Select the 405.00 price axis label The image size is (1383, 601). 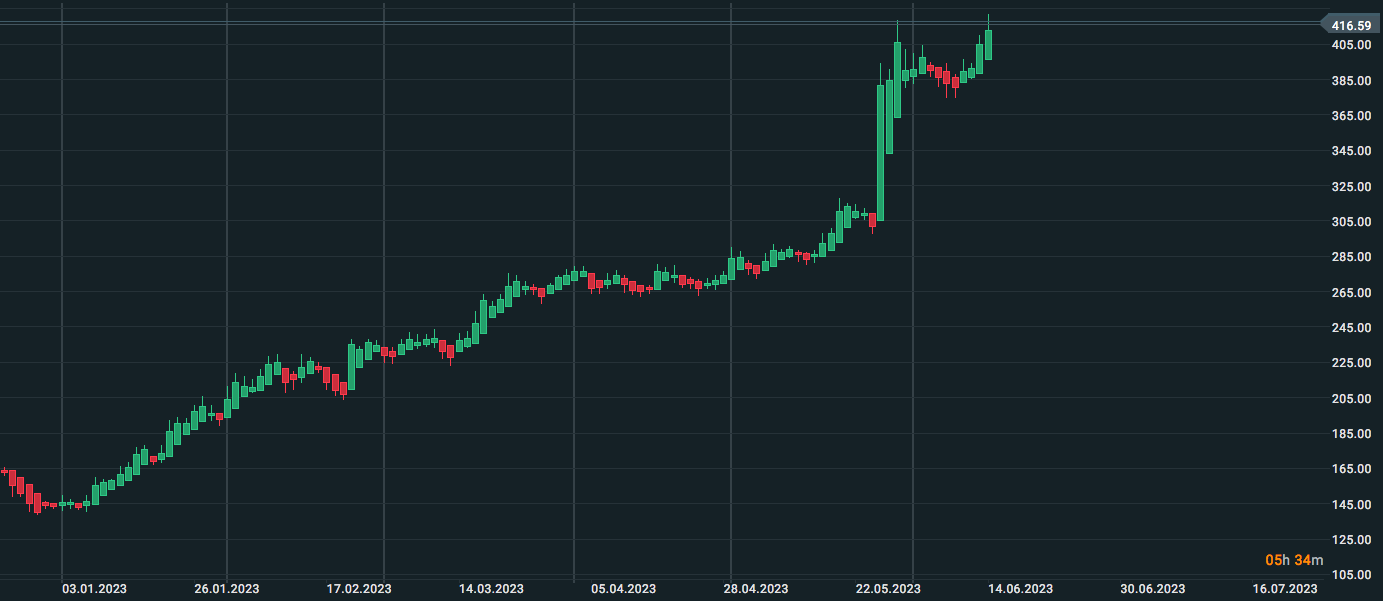coord(1351,45)
